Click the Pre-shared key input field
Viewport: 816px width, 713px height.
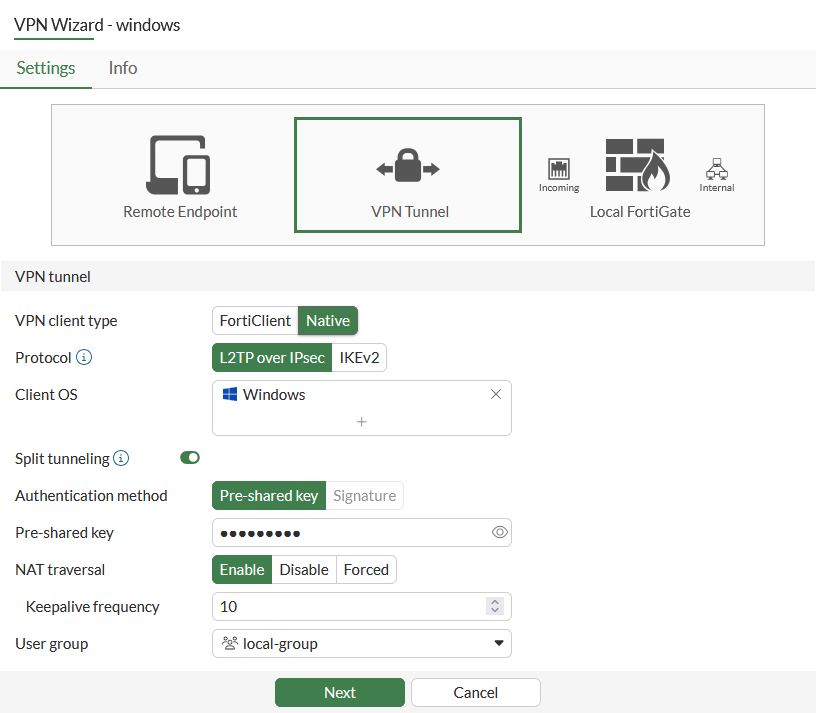pos(362,532)
